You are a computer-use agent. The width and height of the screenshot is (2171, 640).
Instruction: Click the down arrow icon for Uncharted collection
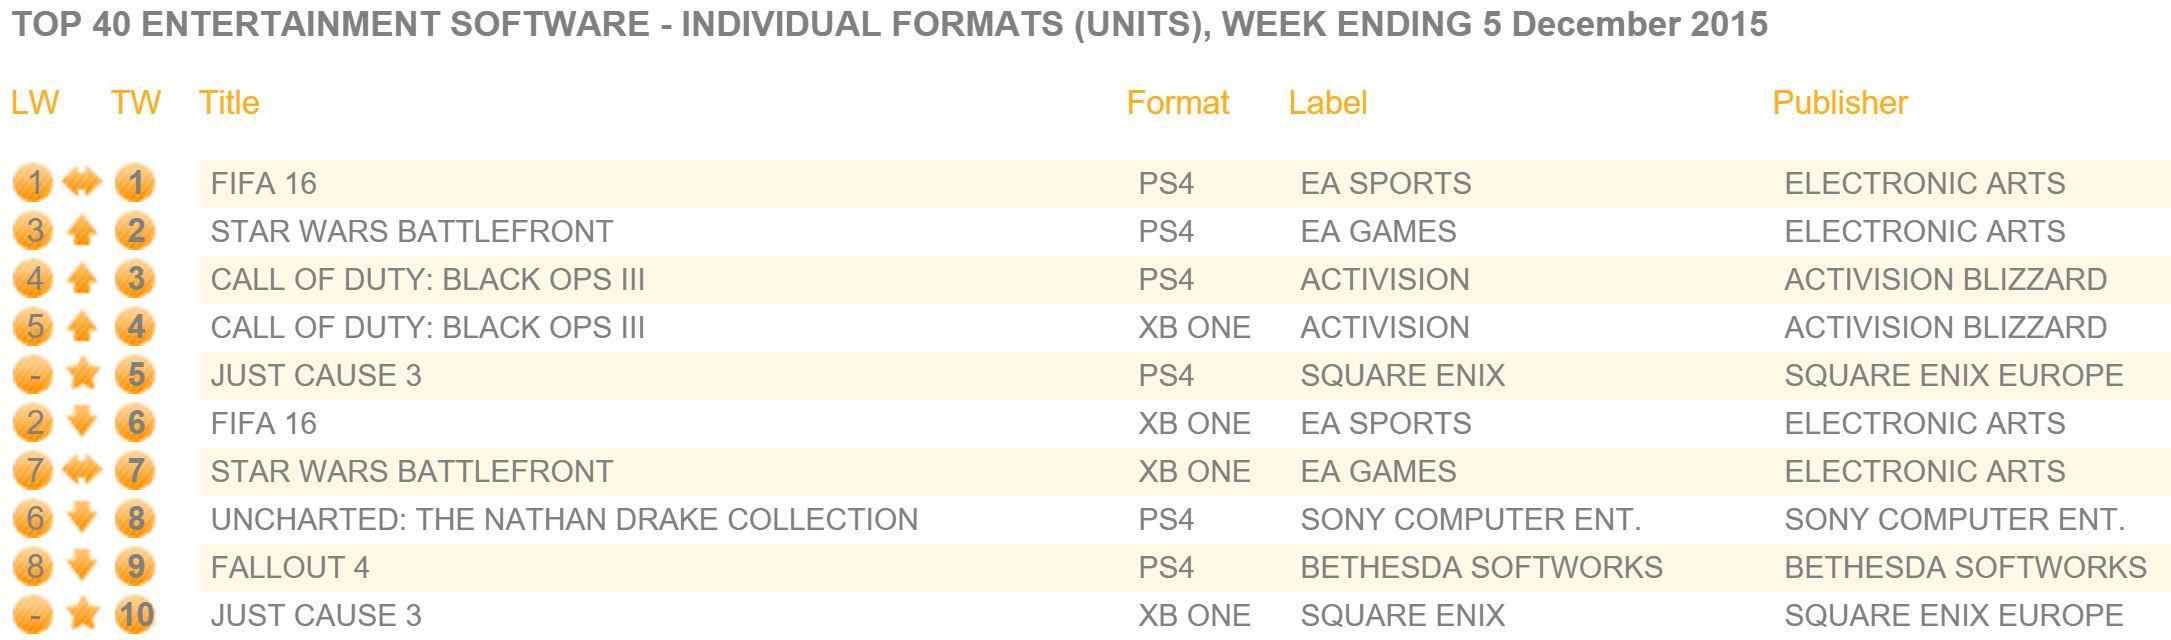coord(83,519)
